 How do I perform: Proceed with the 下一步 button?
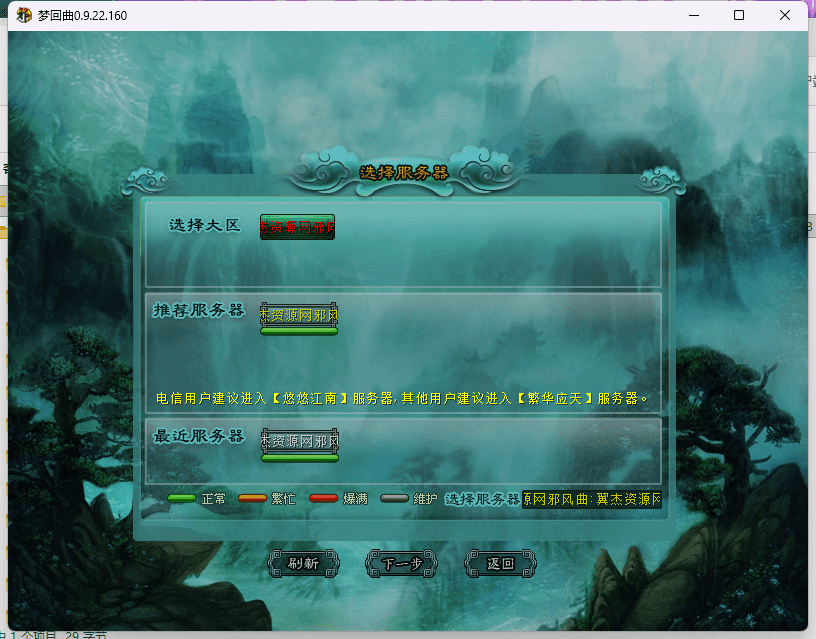coord(401,563)
